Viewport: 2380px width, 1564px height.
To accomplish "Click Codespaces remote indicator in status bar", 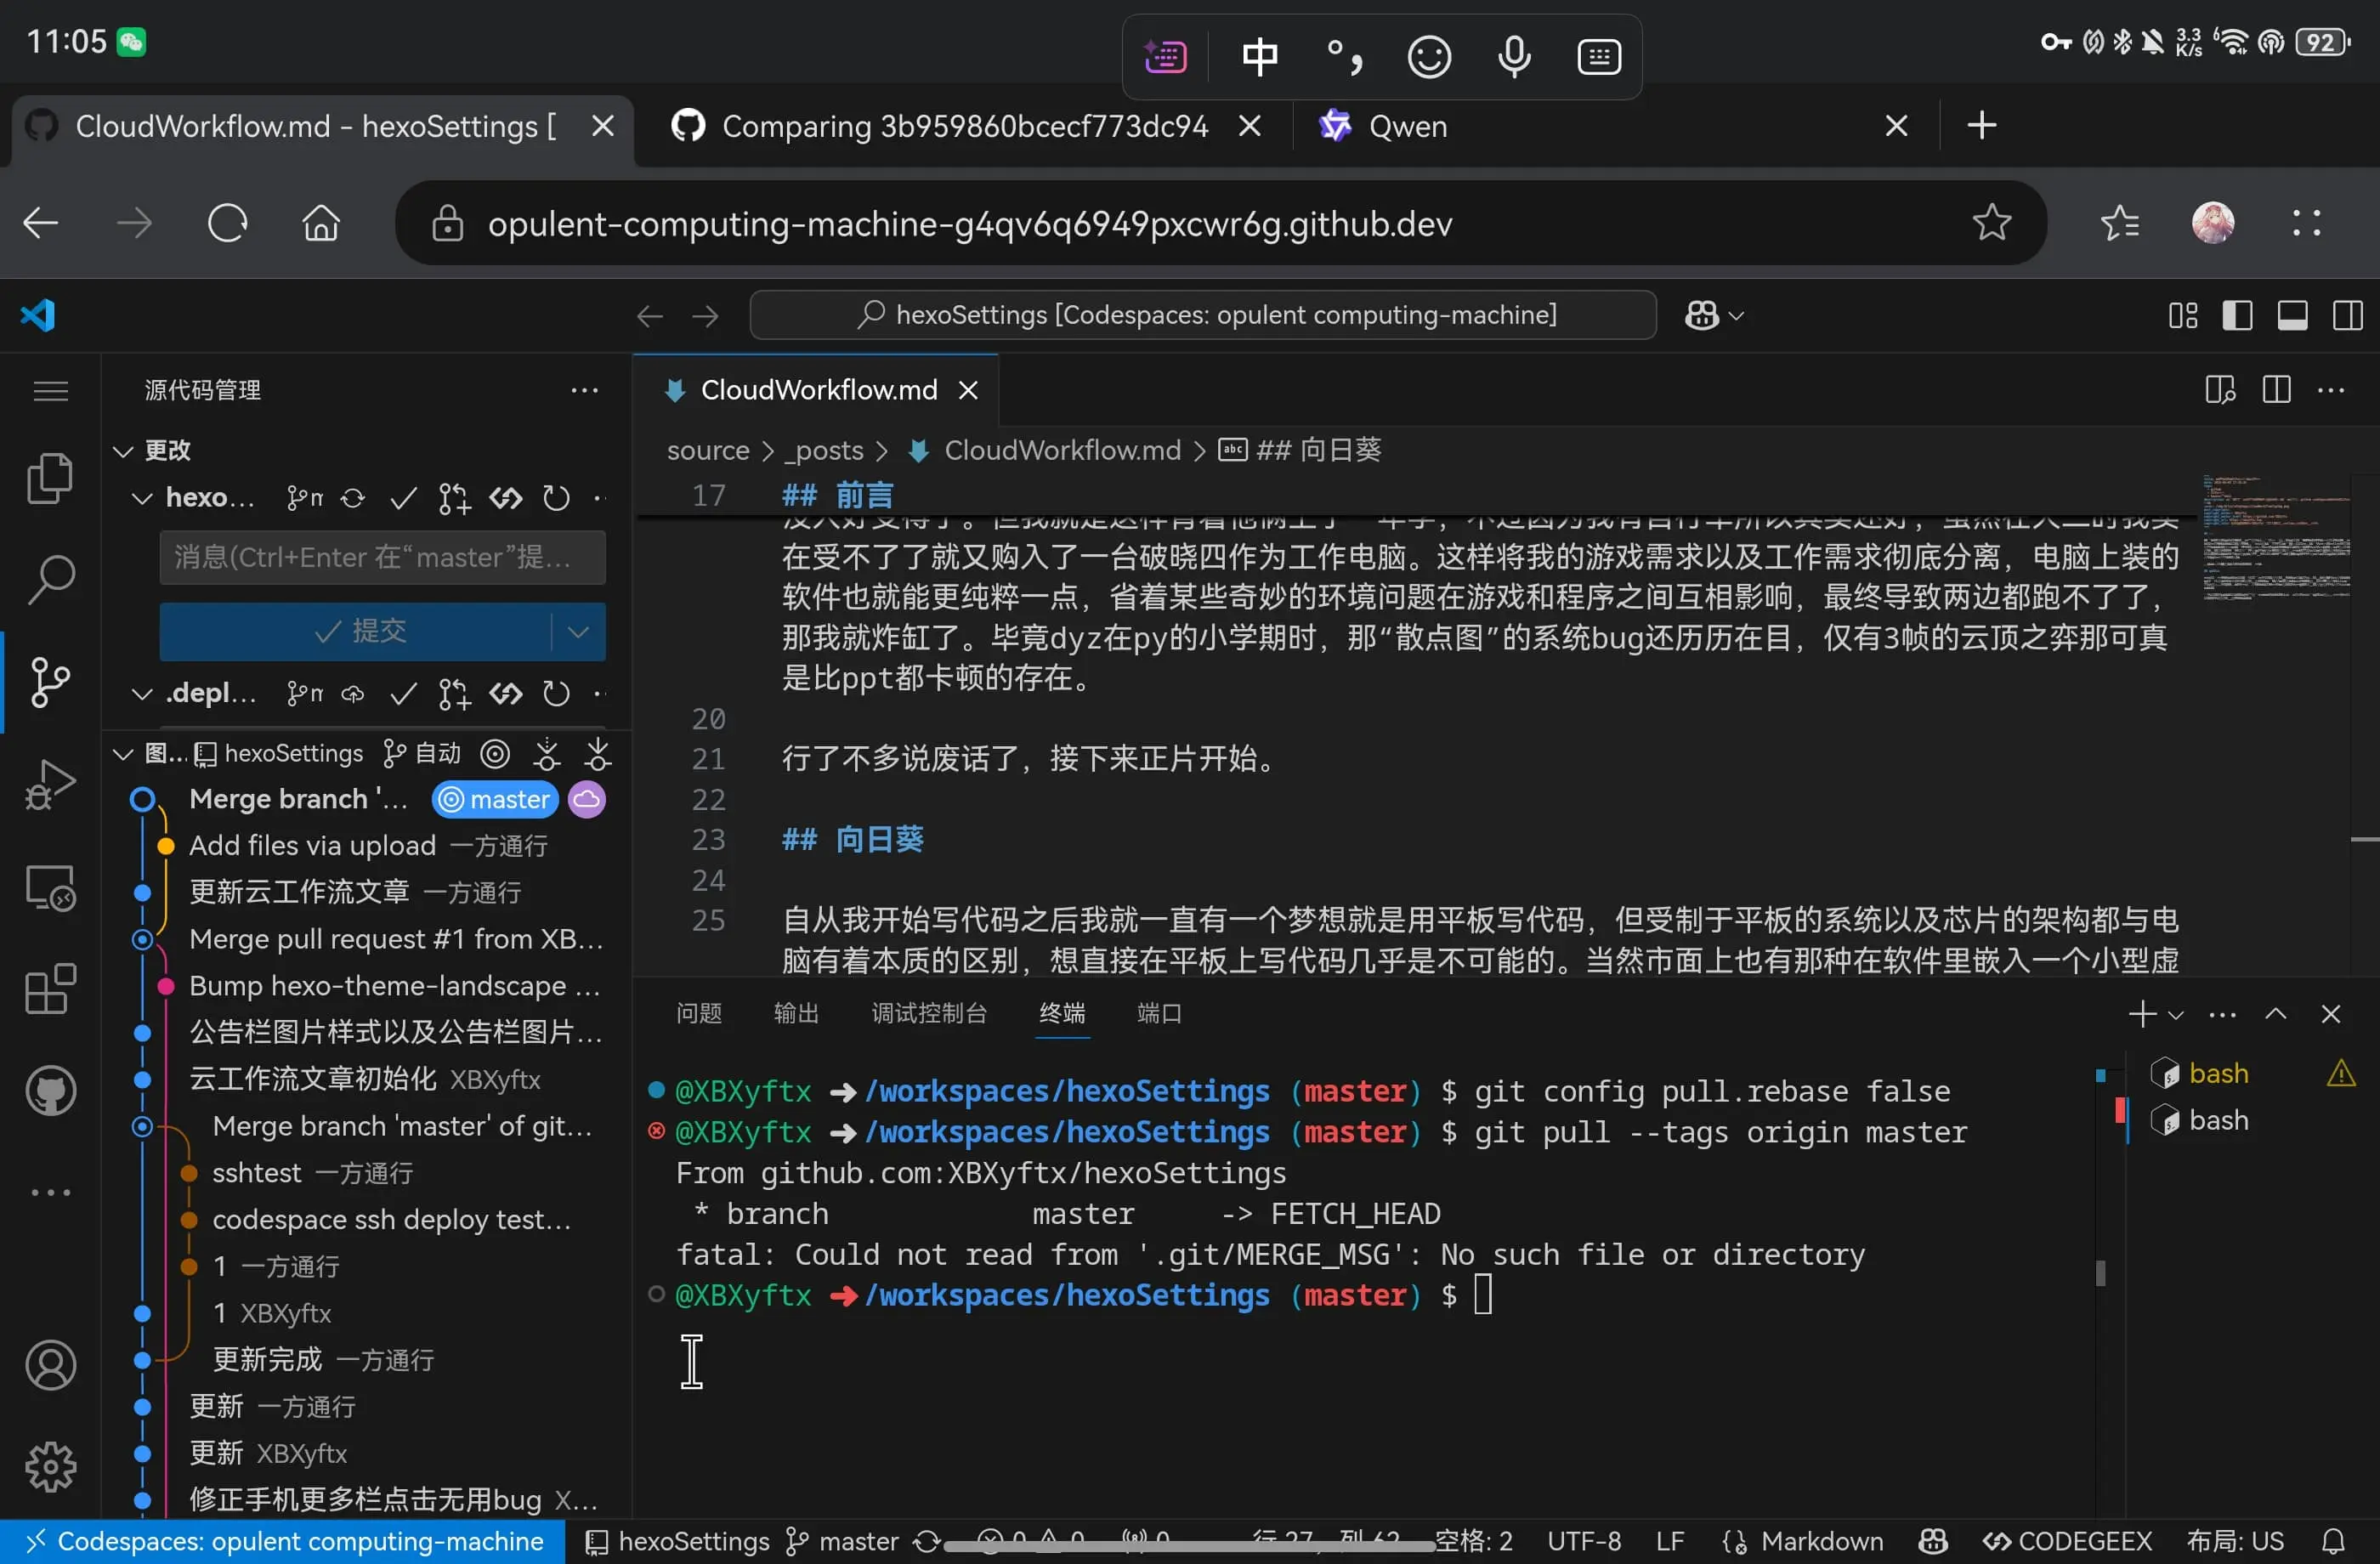I will [283, 1541].
